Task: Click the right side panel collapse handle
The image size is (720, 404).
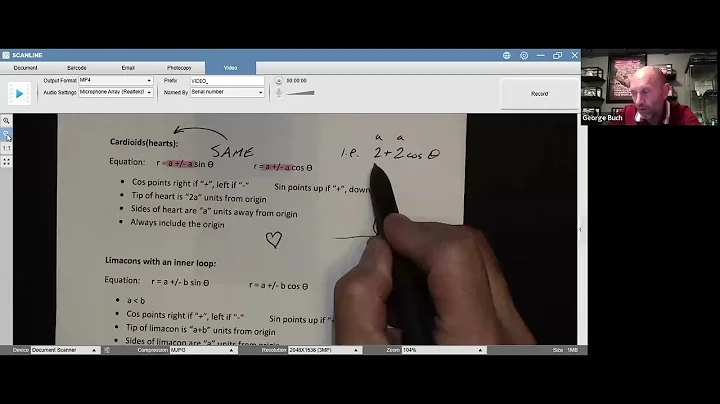Action: click(580, 229)
